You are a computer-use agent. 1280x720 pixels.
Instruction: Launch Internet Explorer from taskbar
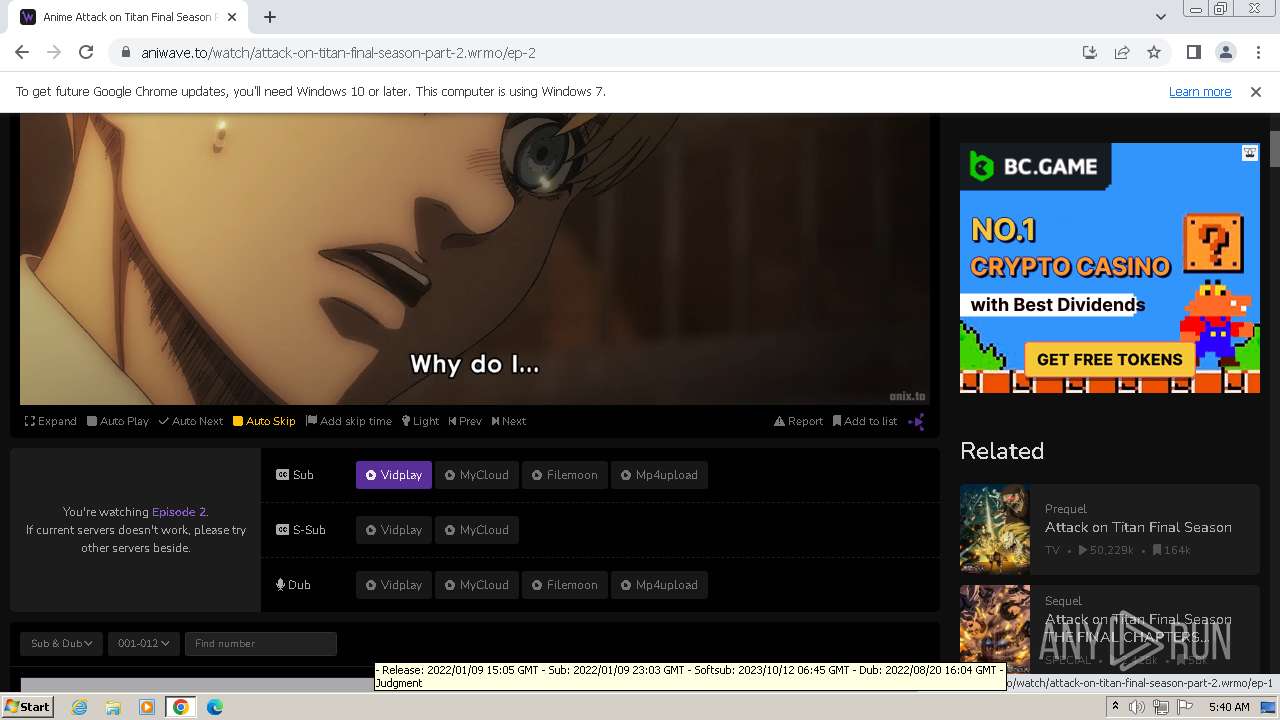(80, 707)
